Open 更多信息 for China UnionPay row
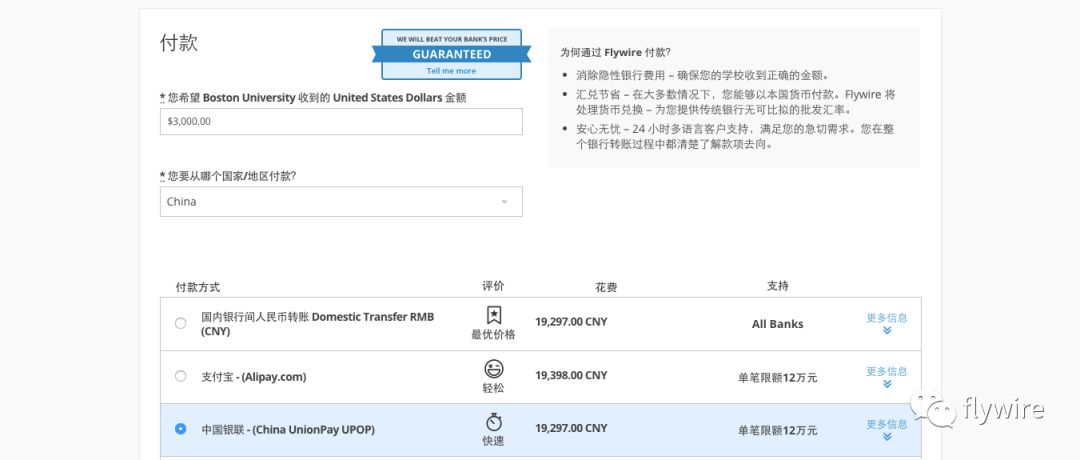This screenshot has width=1080, height=460. coord(886,424)
